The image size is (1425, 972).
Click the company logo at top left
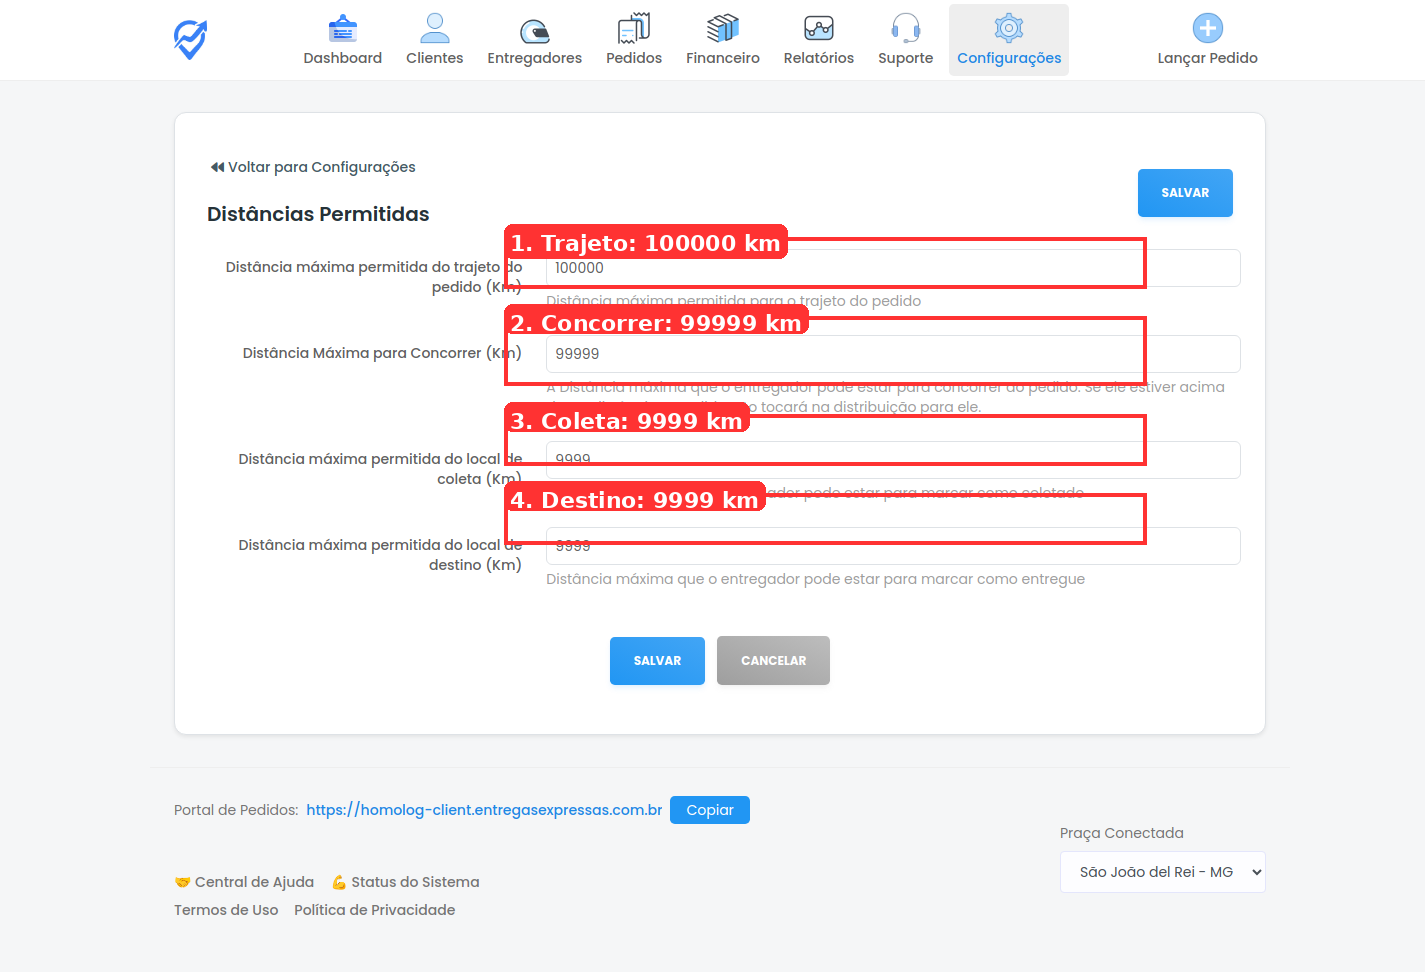coord(189,39)
